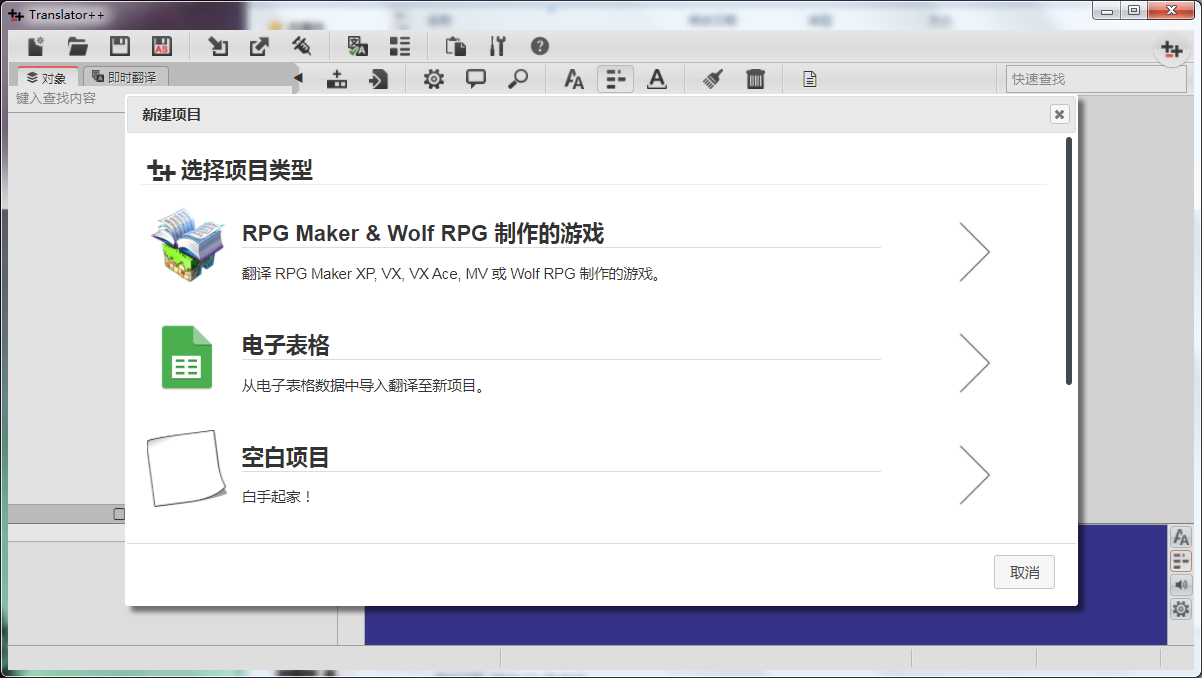Screen dimensions: 1202x678
Task: Click the batch translation icon
Action: pyautogui.click(x=358, y=46)
